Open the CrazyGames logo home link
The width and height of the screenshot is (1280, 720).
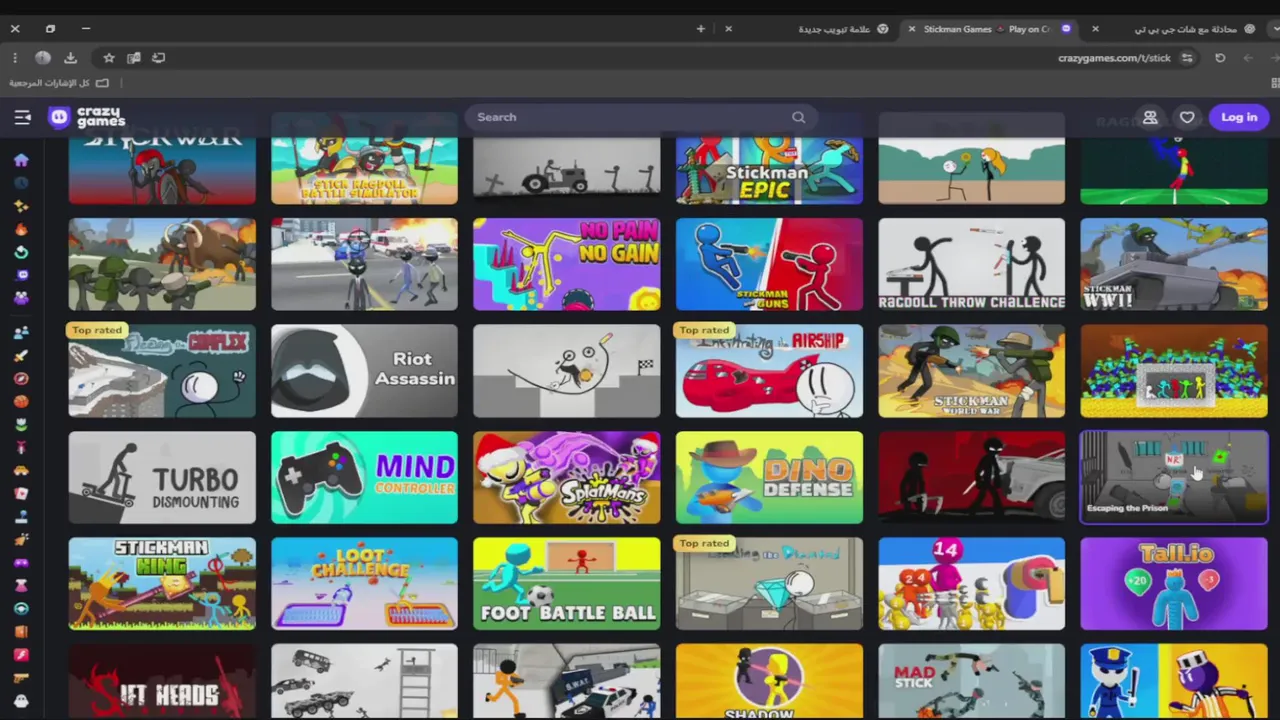point(87,117)
